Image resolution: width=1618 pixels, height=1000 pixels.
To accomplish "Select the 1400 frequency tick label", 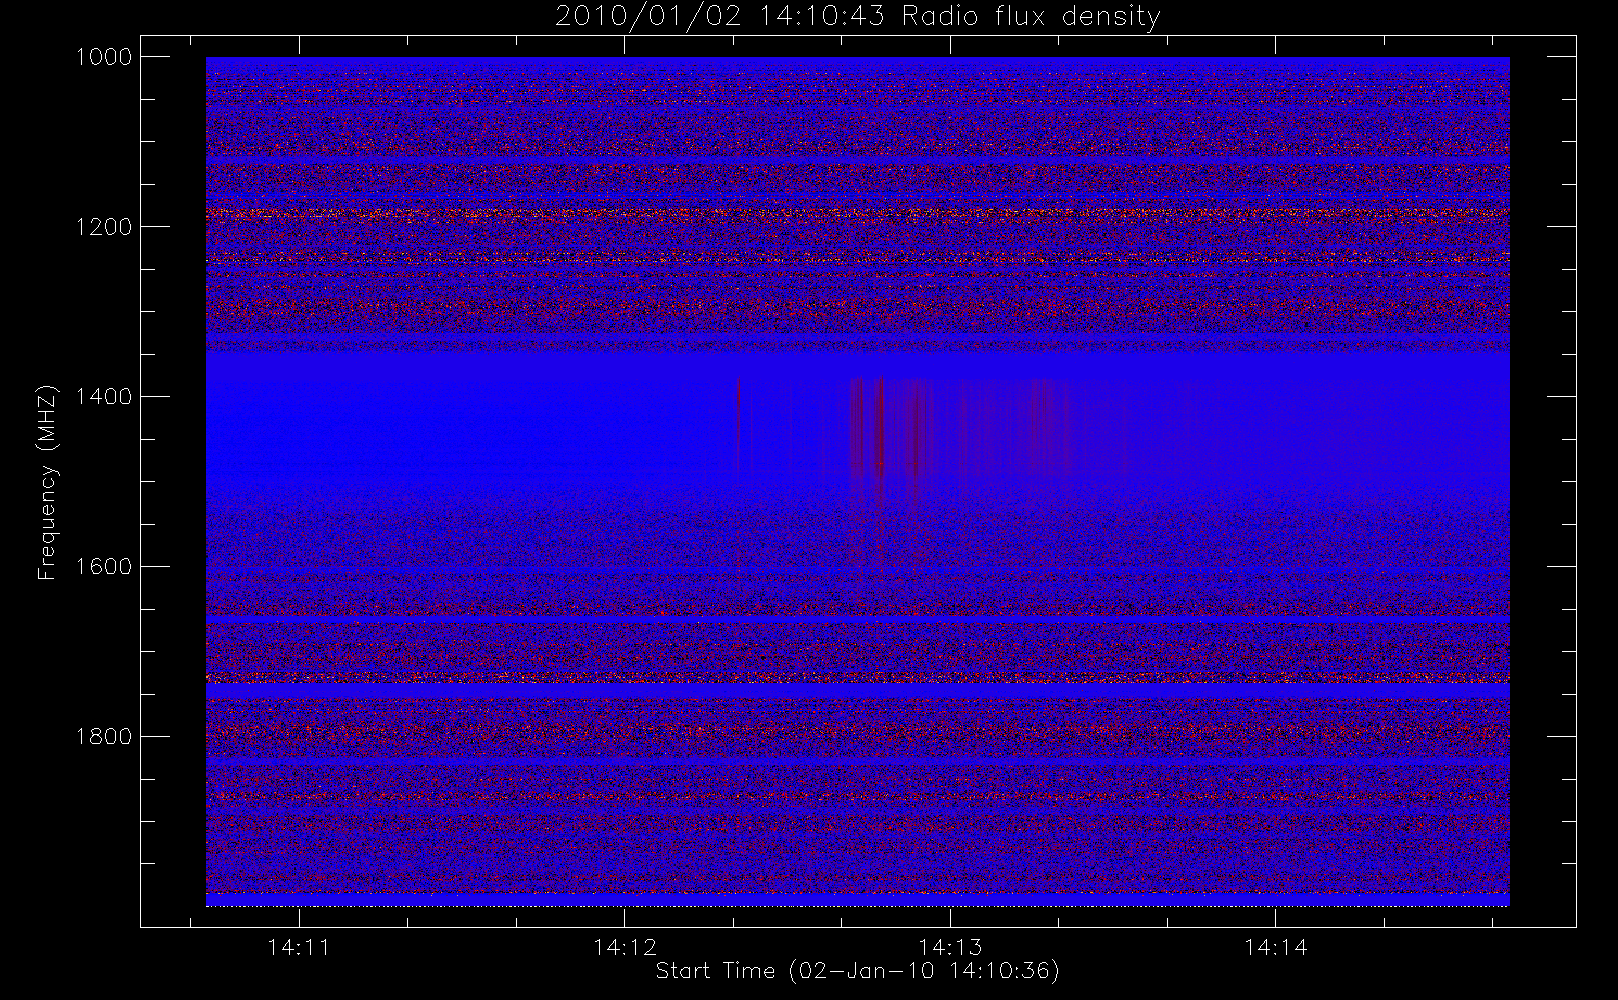I will 104,397.
